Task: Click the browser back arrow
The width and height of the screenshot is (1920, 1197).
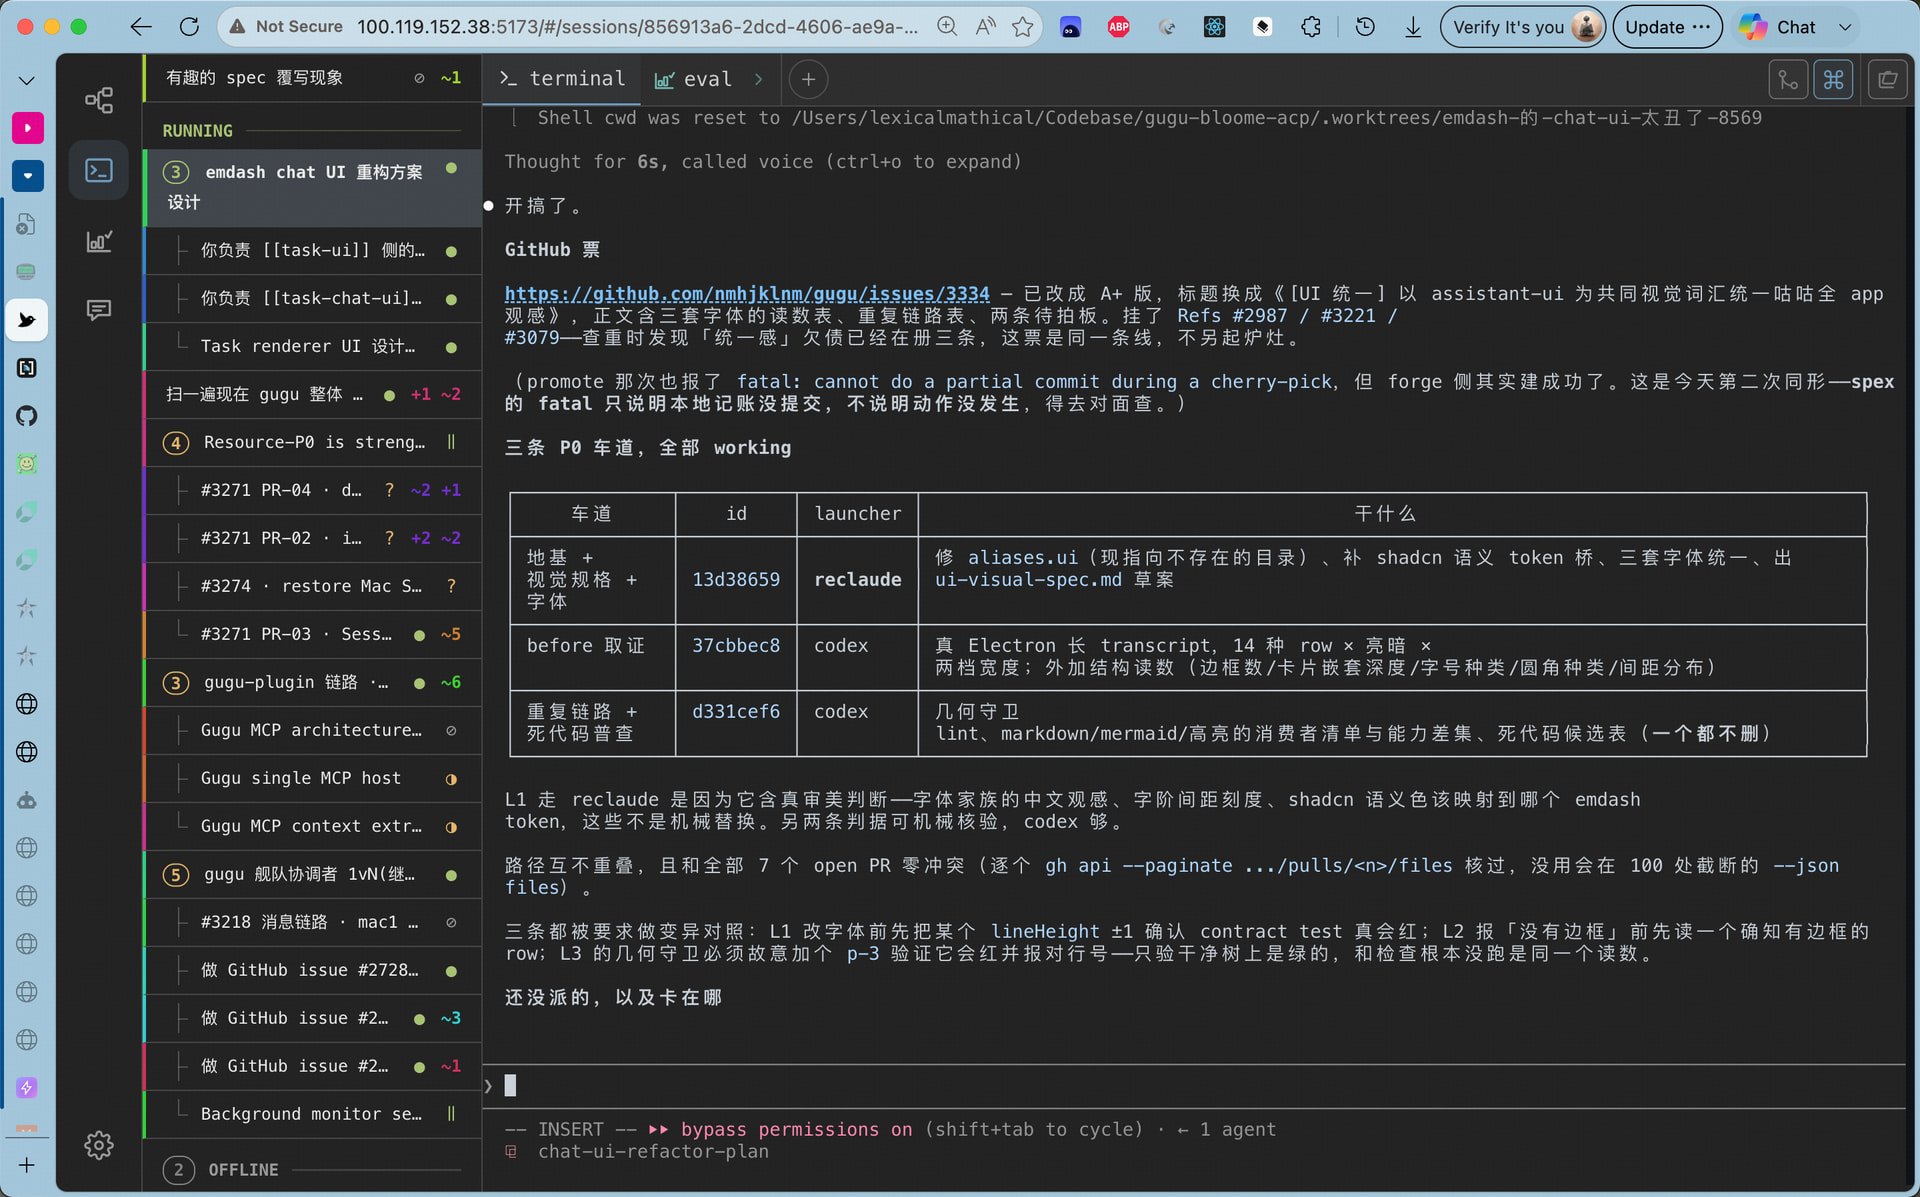Action: pos(141,27)
